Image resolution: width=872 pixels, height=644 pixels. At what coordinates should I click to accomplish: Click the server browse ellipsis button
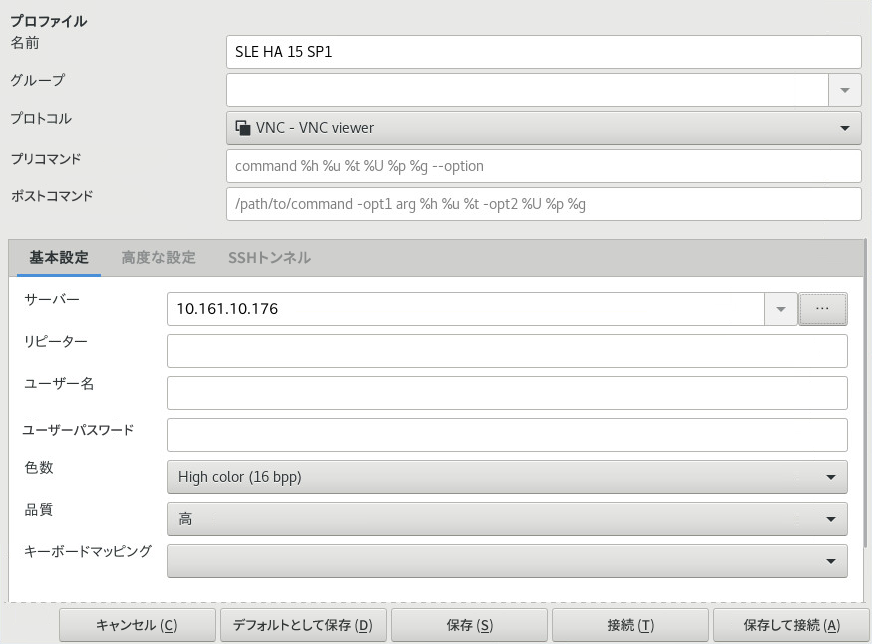822,309
